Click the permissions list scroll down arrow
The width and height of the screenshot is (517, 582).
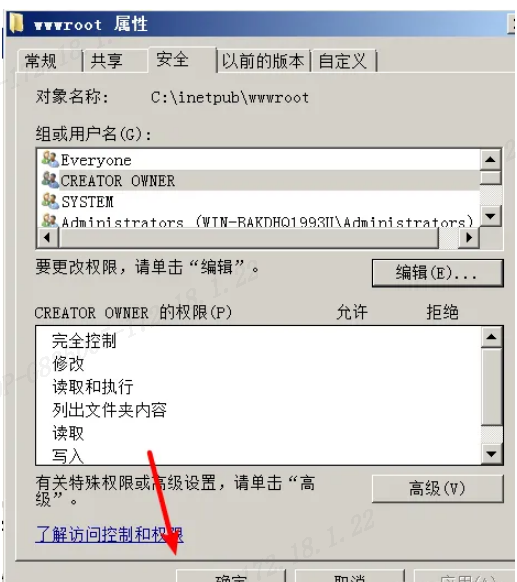tap(491, 454)
